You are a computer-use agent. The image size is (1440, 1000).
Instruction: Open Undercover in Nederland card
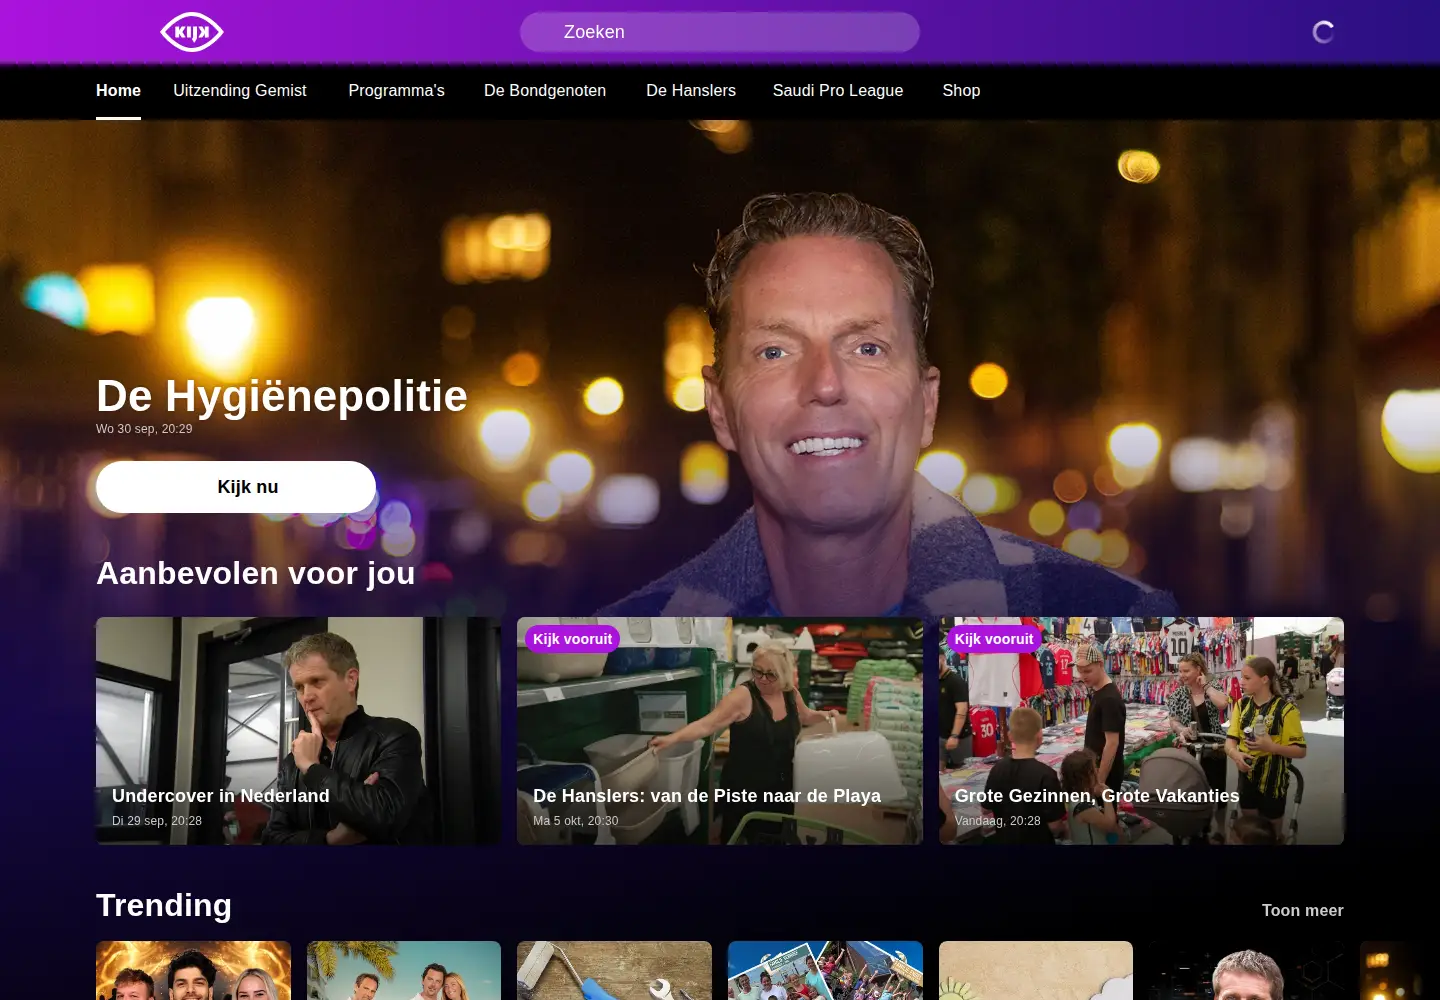[x=298, y=731]
